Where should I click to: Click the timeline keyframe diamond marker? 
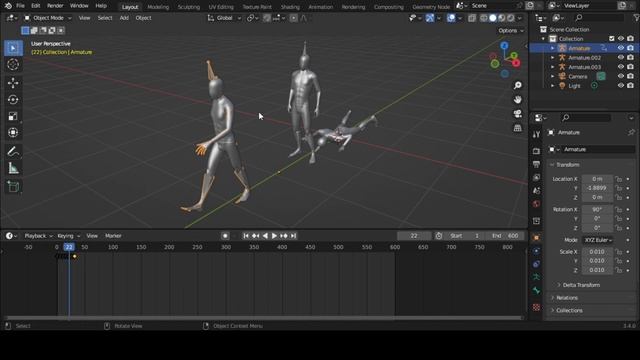tap(75, 256)
